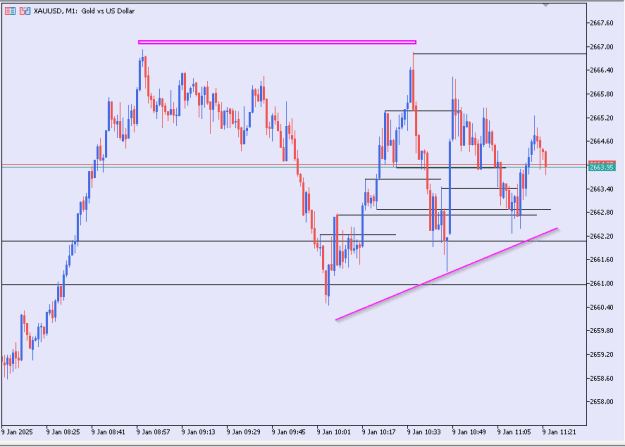Click price scale value 2665.80
Screen dimensions: 625x447
[x=601, y=94]
